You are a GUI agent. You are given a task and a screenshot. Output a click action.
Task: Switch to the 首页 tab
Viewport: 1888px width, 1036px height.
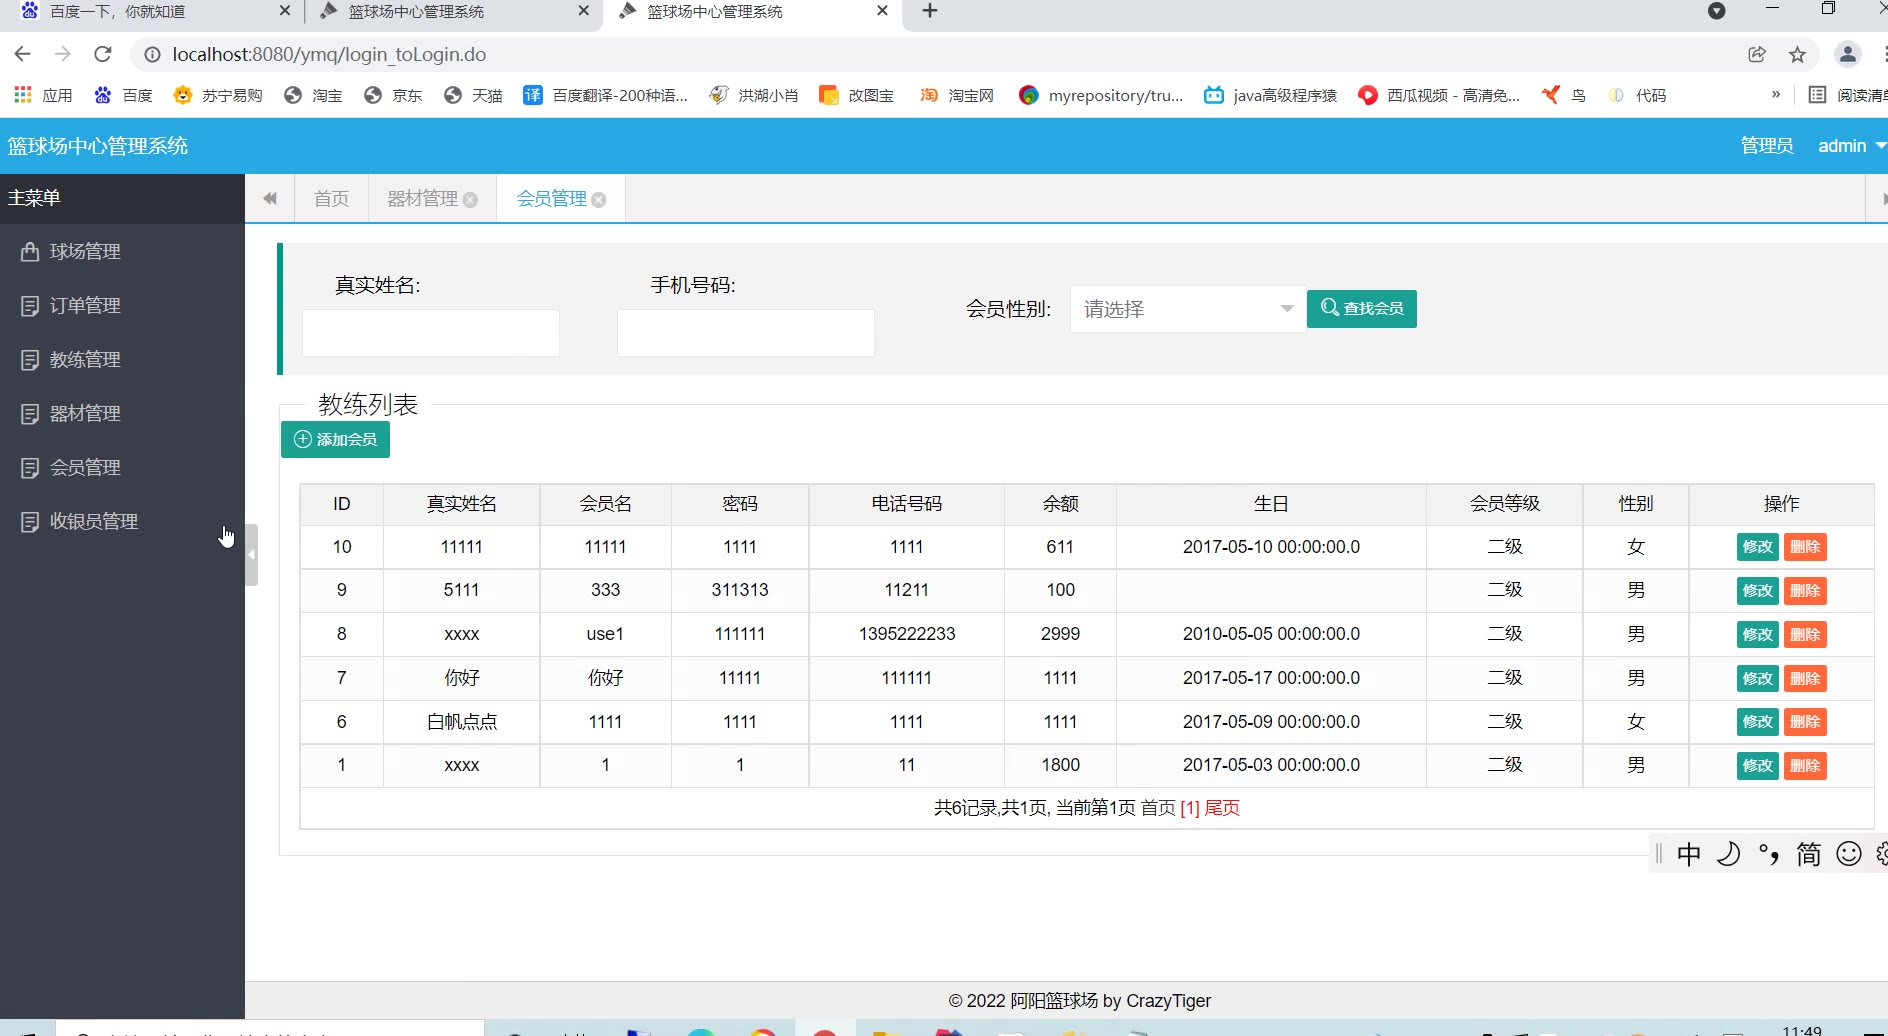pyautogui.click(x=331, y=199)
